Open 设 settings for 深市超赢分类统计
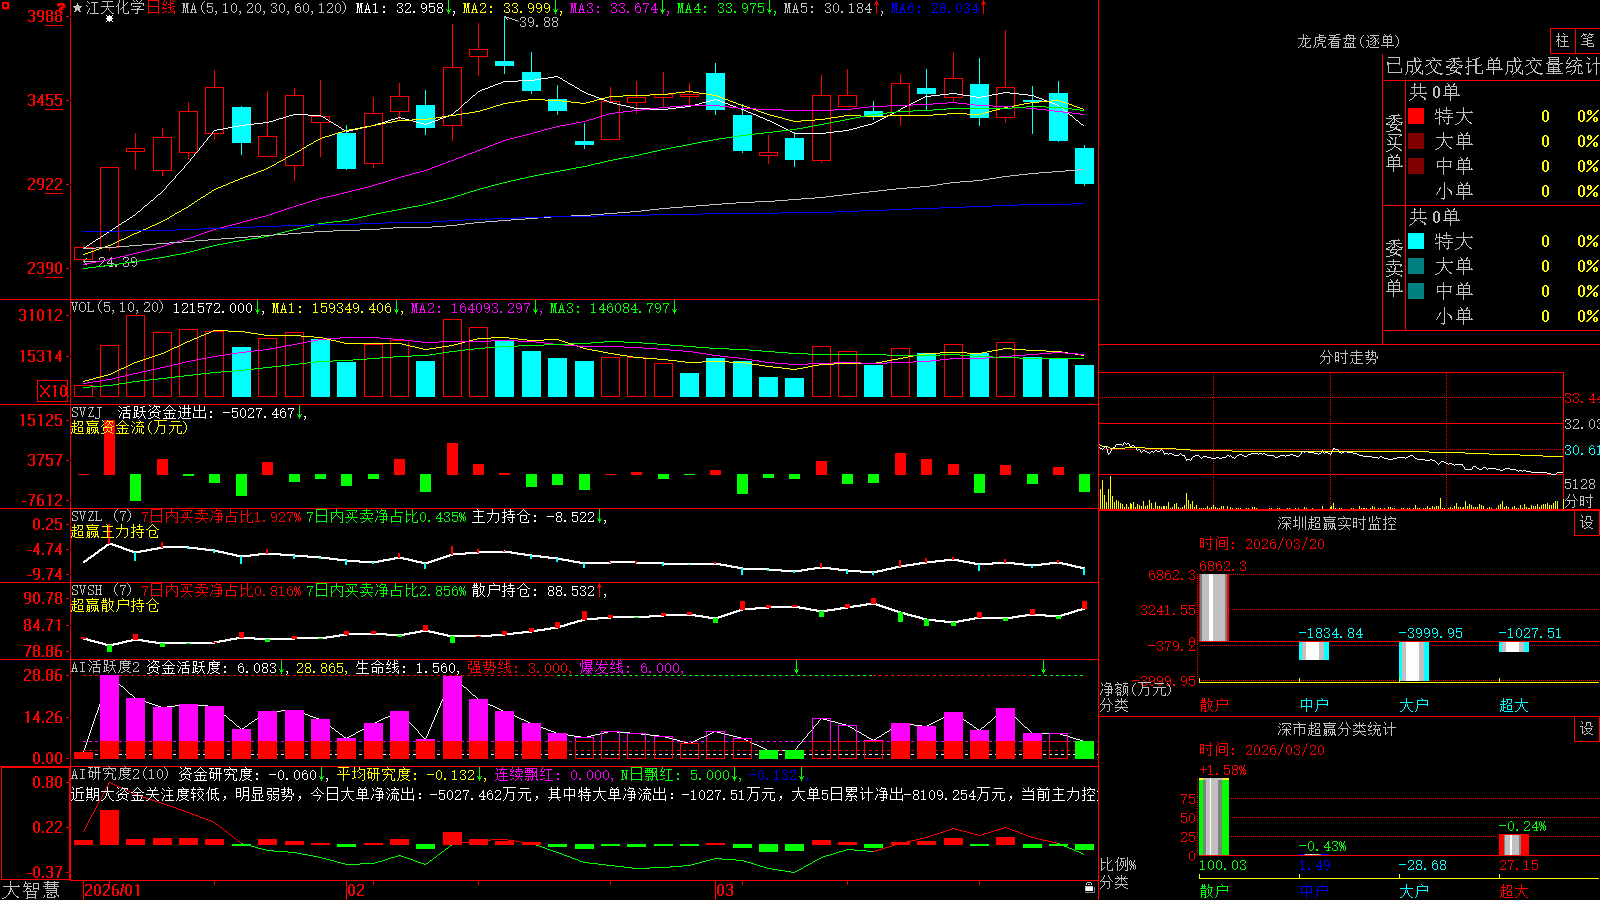Image resolution: width=1600 pixels, height=900 pixels. [x=1587, y=729]
